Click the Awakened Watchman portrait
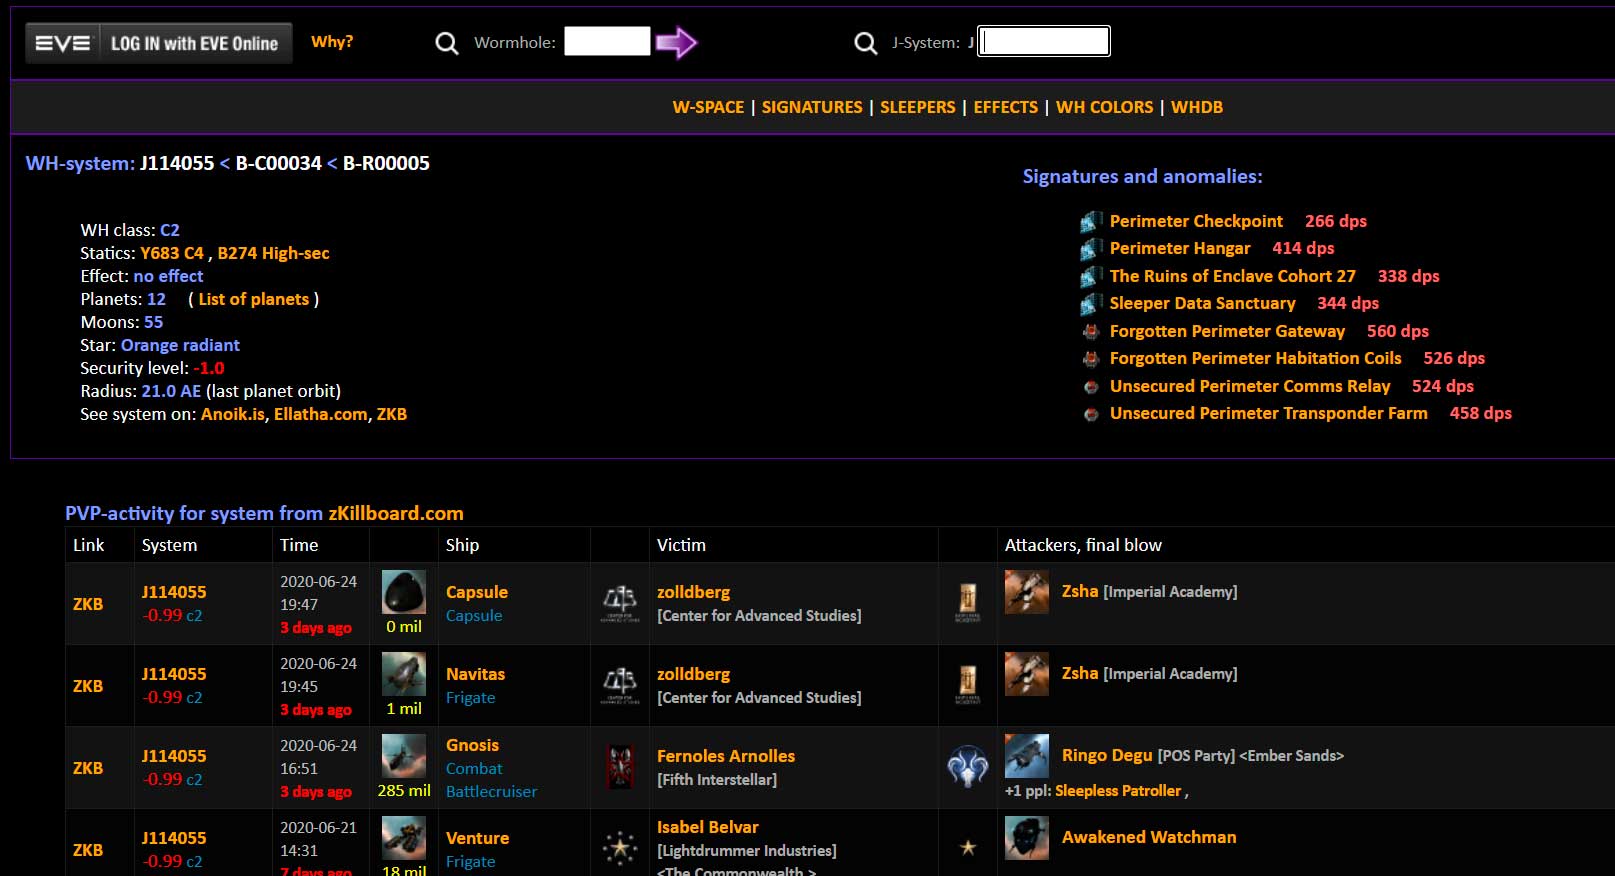1615x876 pixels. click(1027, 837)
